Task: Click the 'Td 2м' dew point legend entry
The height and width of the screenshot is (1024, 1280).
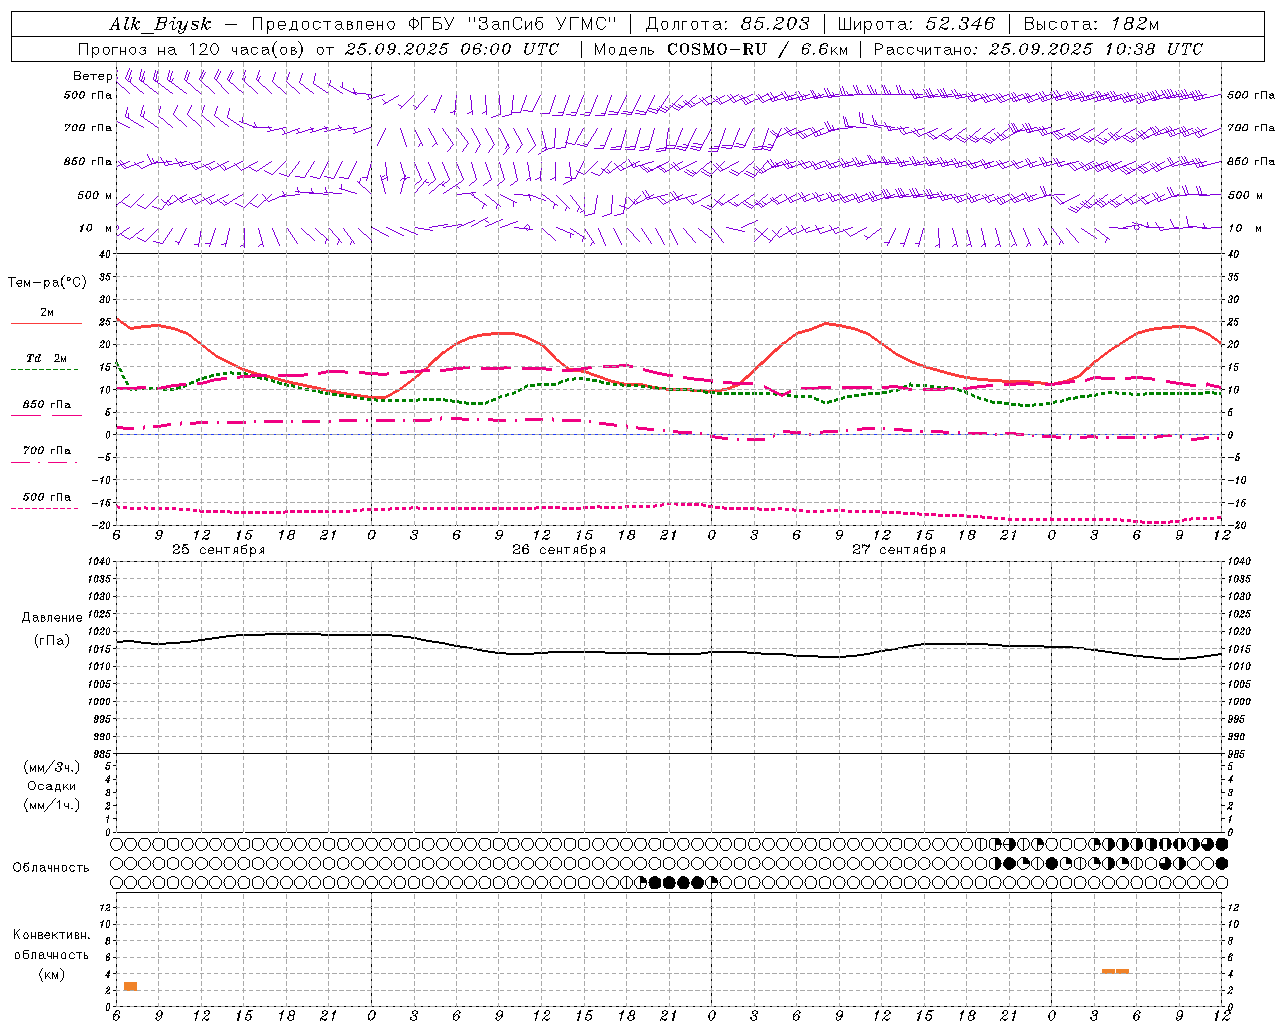Action: 47,358
